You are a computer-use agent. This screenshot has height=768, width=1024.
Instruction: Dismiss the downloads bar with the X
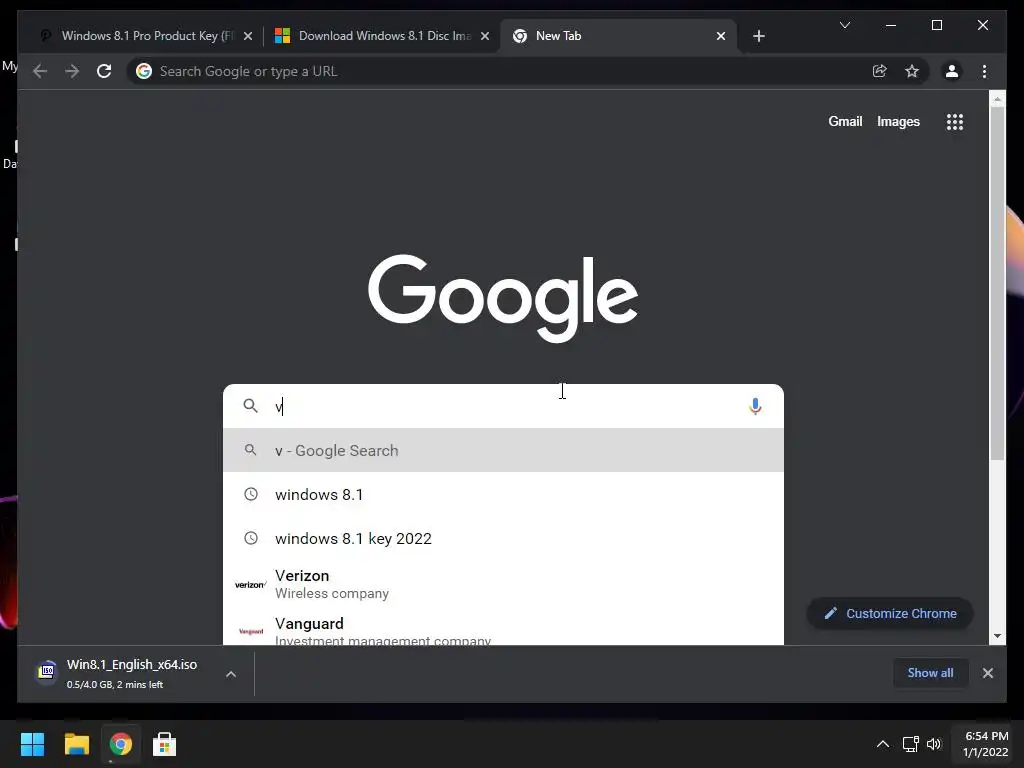[x=987, y=673]
